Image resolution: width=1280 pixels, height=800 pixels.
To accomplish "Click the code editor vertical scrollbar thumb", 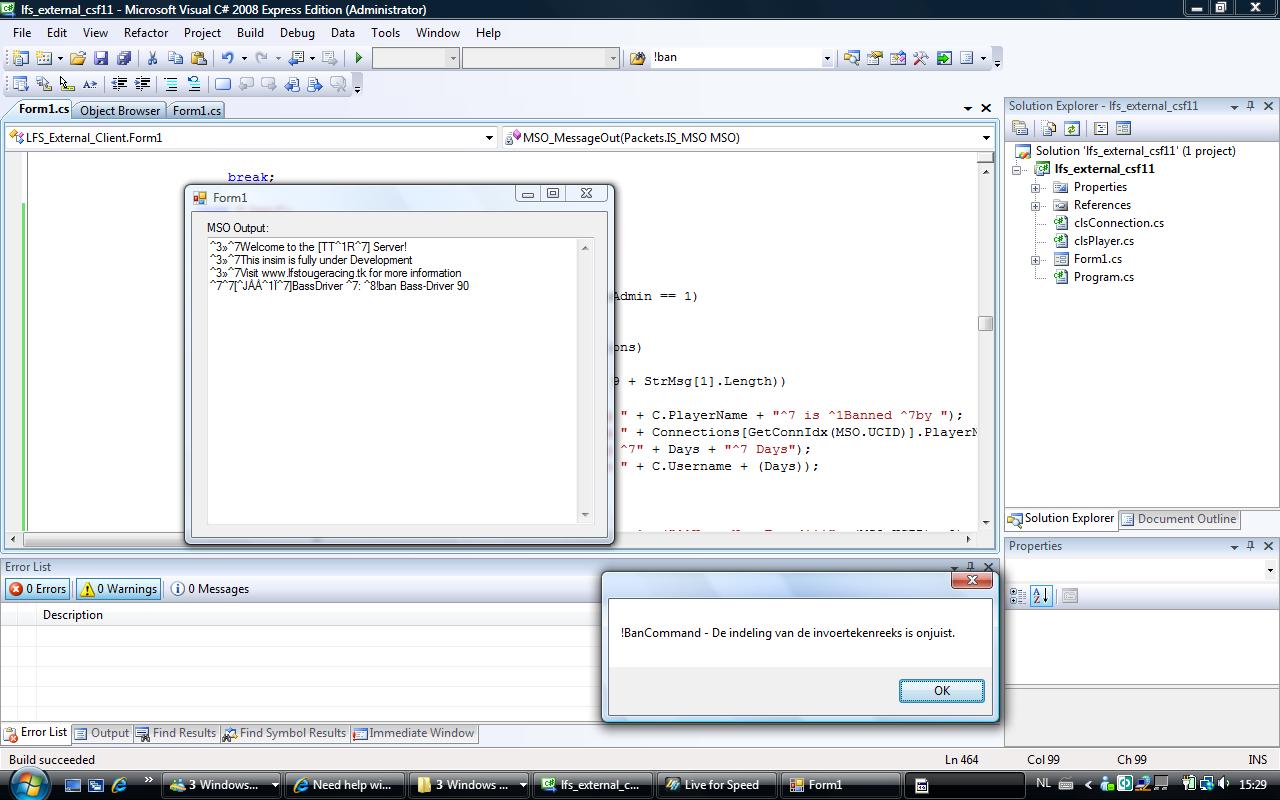I will (986, 323).
